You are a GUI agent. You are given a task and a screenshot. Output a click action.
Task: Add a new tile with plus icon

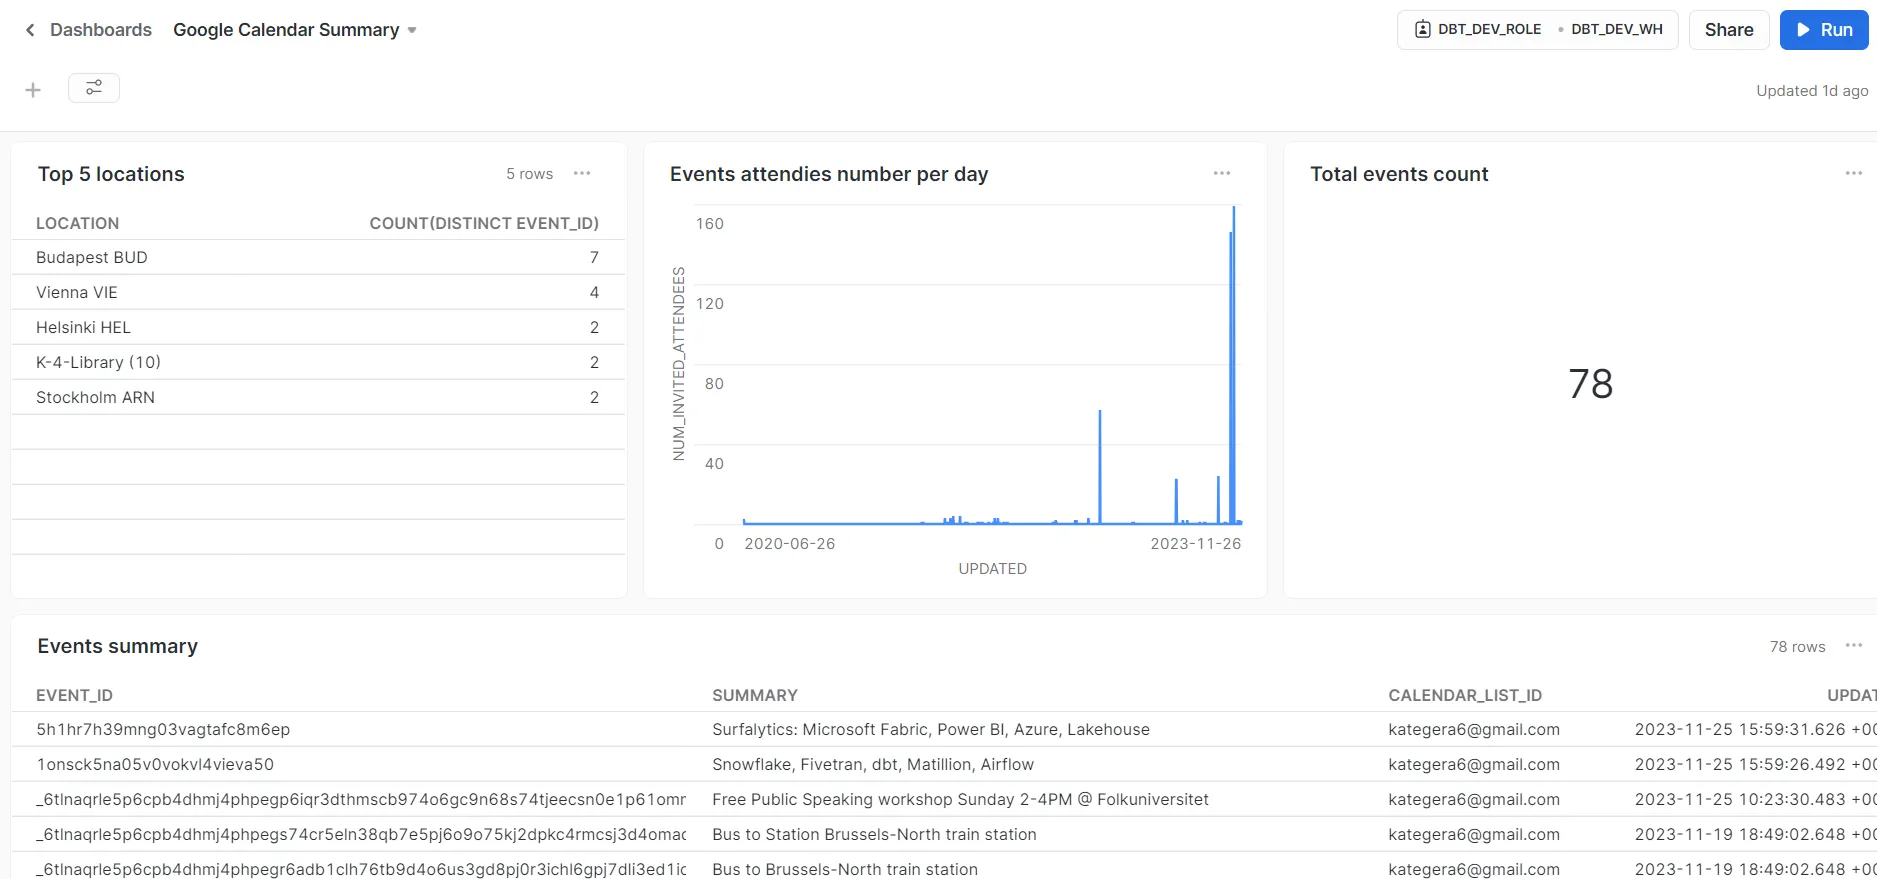33,90
